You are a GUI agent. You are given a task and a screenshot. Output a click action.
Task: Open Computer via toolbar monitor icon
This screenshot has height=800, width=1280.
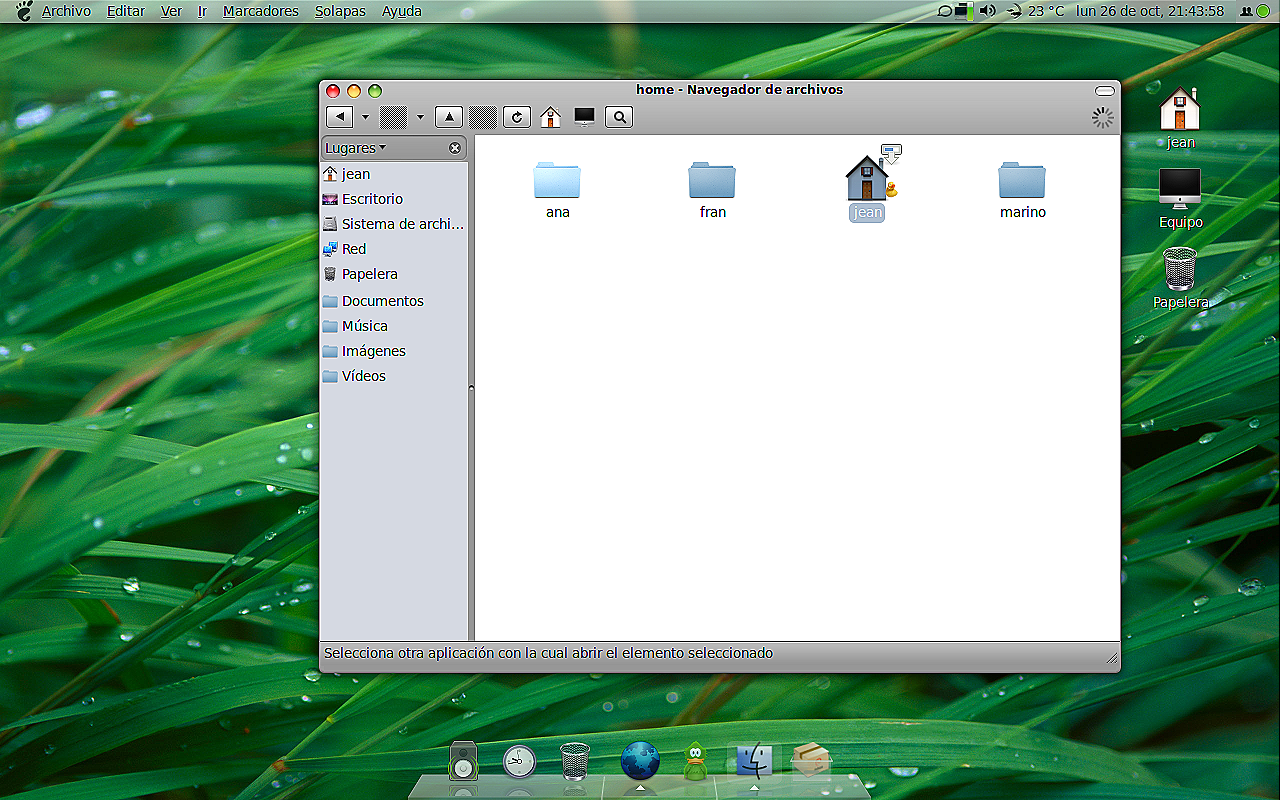click(x=584, y=117)
